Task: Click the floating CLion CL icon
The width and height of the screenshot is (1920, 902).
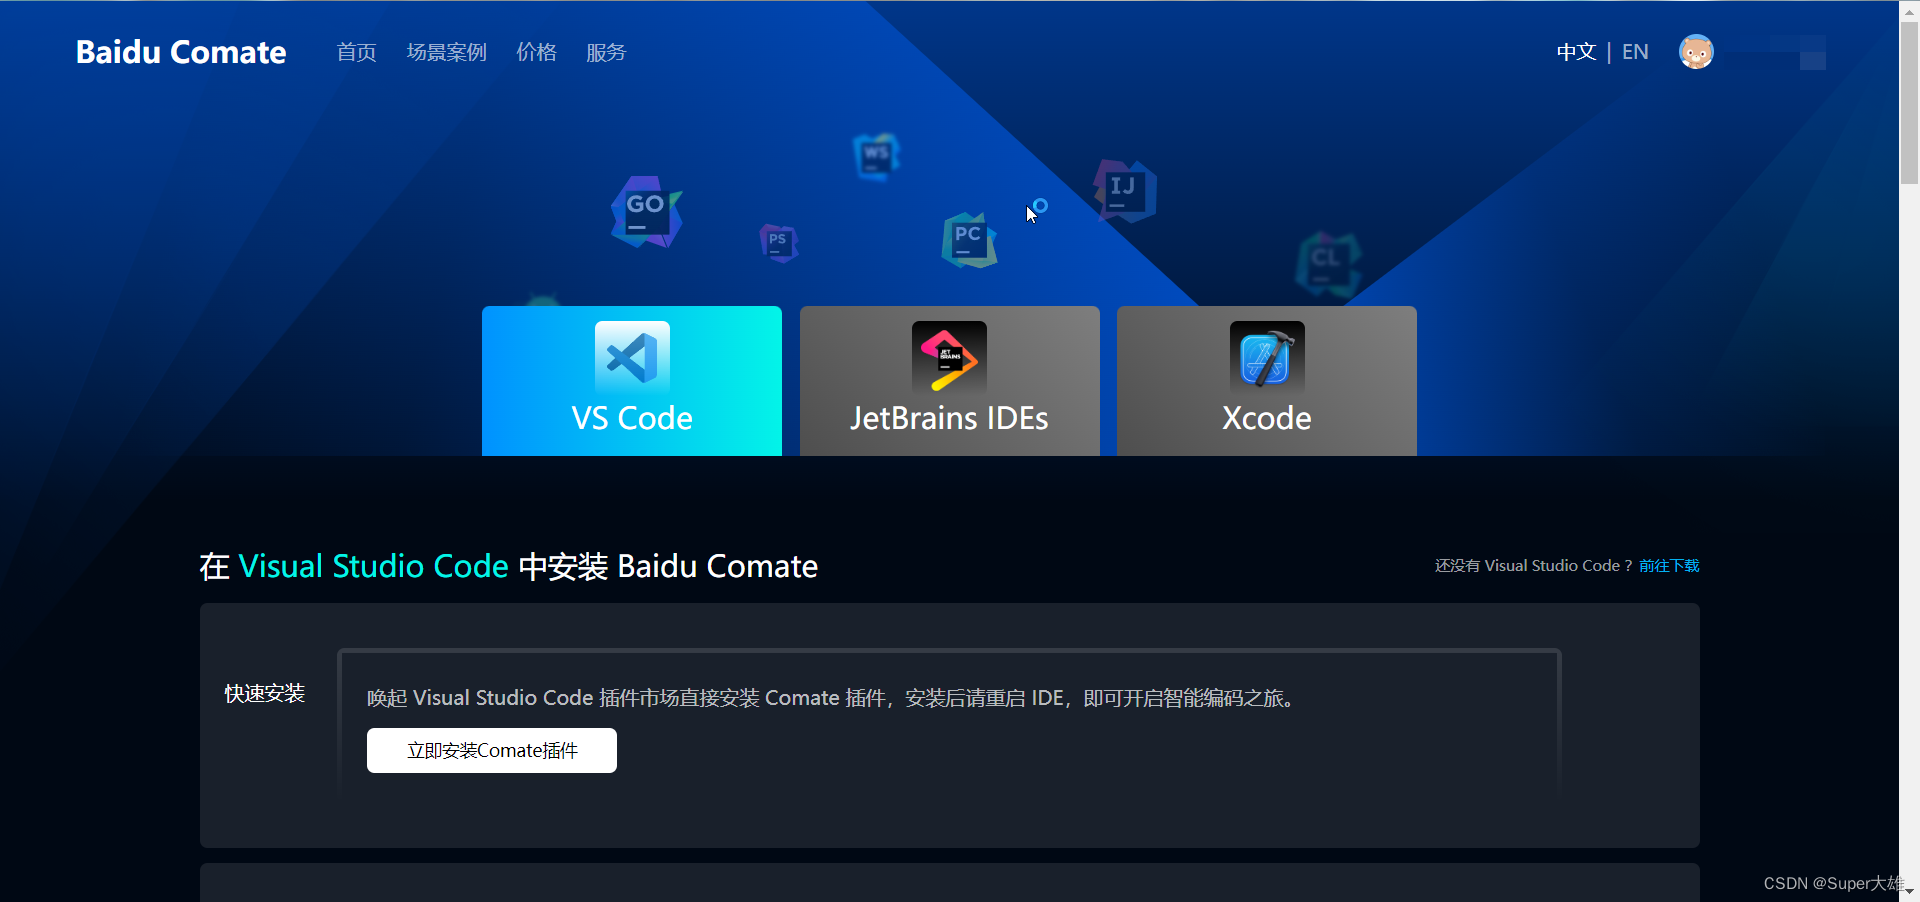Action: (1328, 264)
